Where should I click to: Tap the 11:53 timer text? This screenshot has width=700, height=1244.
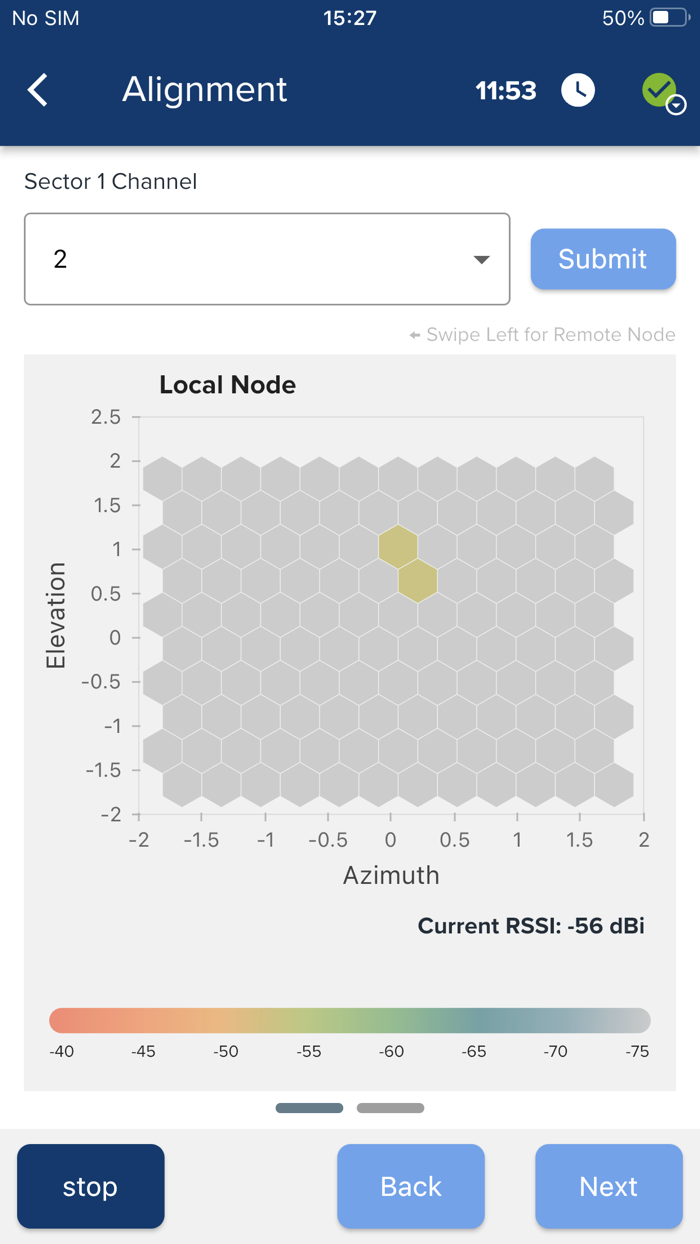click(506, 91)
